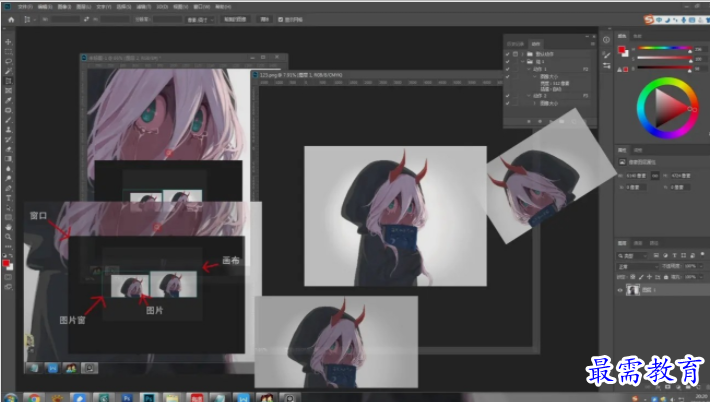
Task: Toggle the 显示网格 checkbox
Action: pyautogui.click(x=281, y=19)
